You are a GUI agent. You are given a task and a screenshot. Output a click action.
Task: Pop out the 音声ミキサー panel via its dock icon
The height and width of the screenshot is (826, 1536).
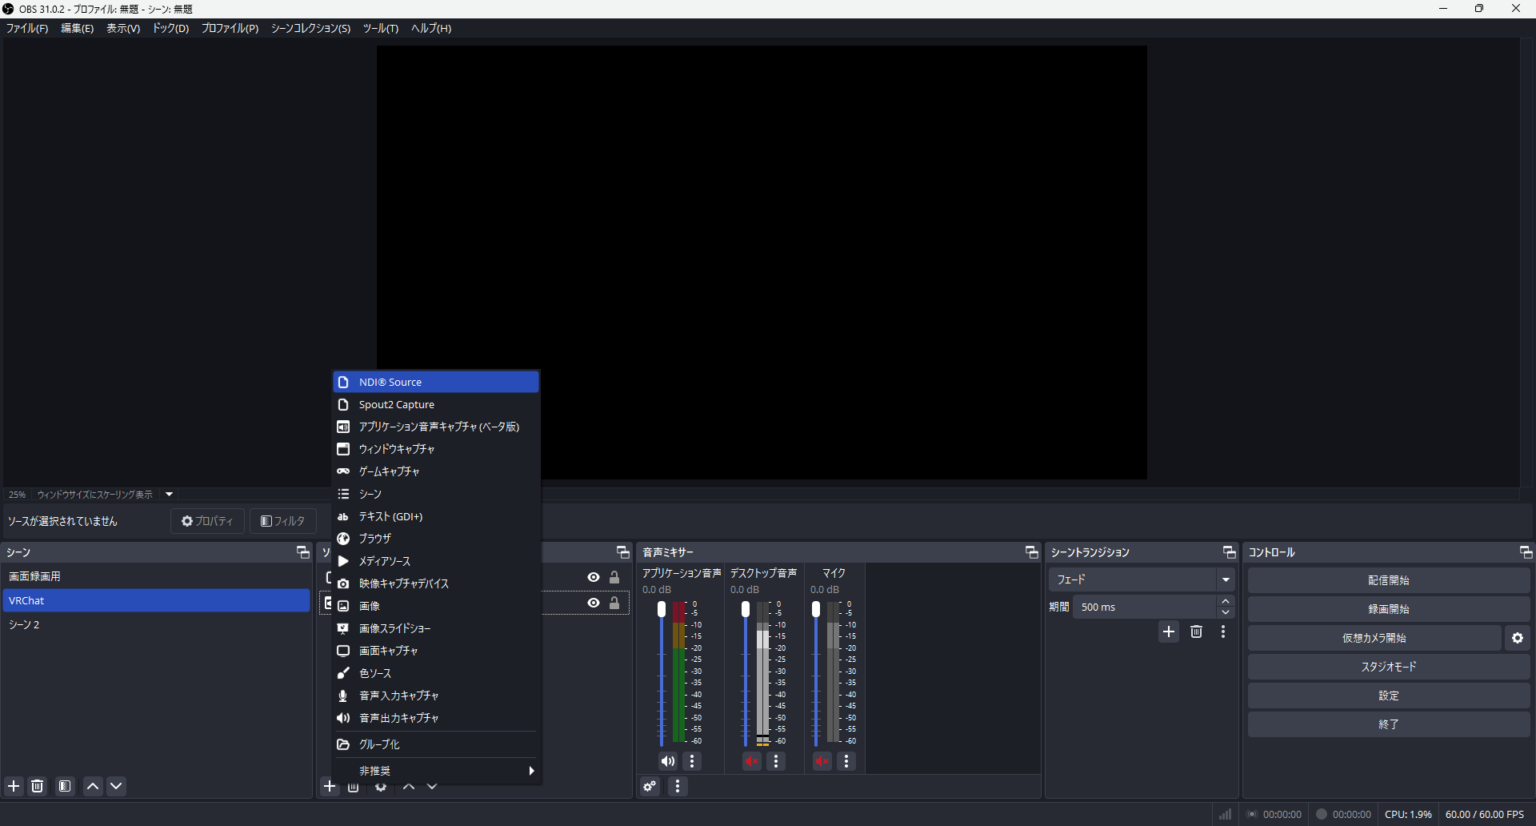1032,551
